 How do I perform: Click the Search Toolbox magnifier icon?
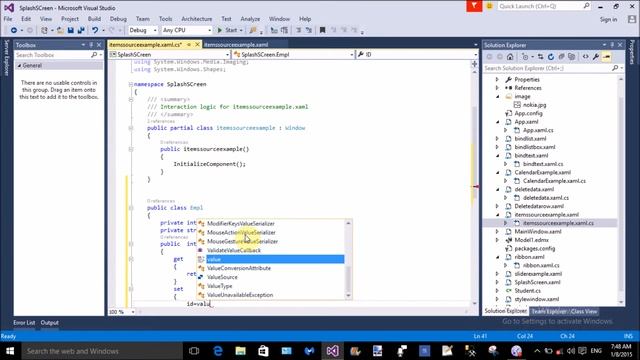point(94,55)
